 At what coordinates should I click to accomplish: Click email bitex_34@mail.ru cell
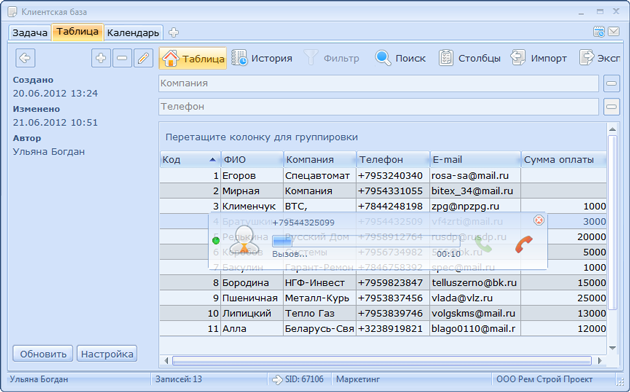pyautogui.click(x=475, y=191)
